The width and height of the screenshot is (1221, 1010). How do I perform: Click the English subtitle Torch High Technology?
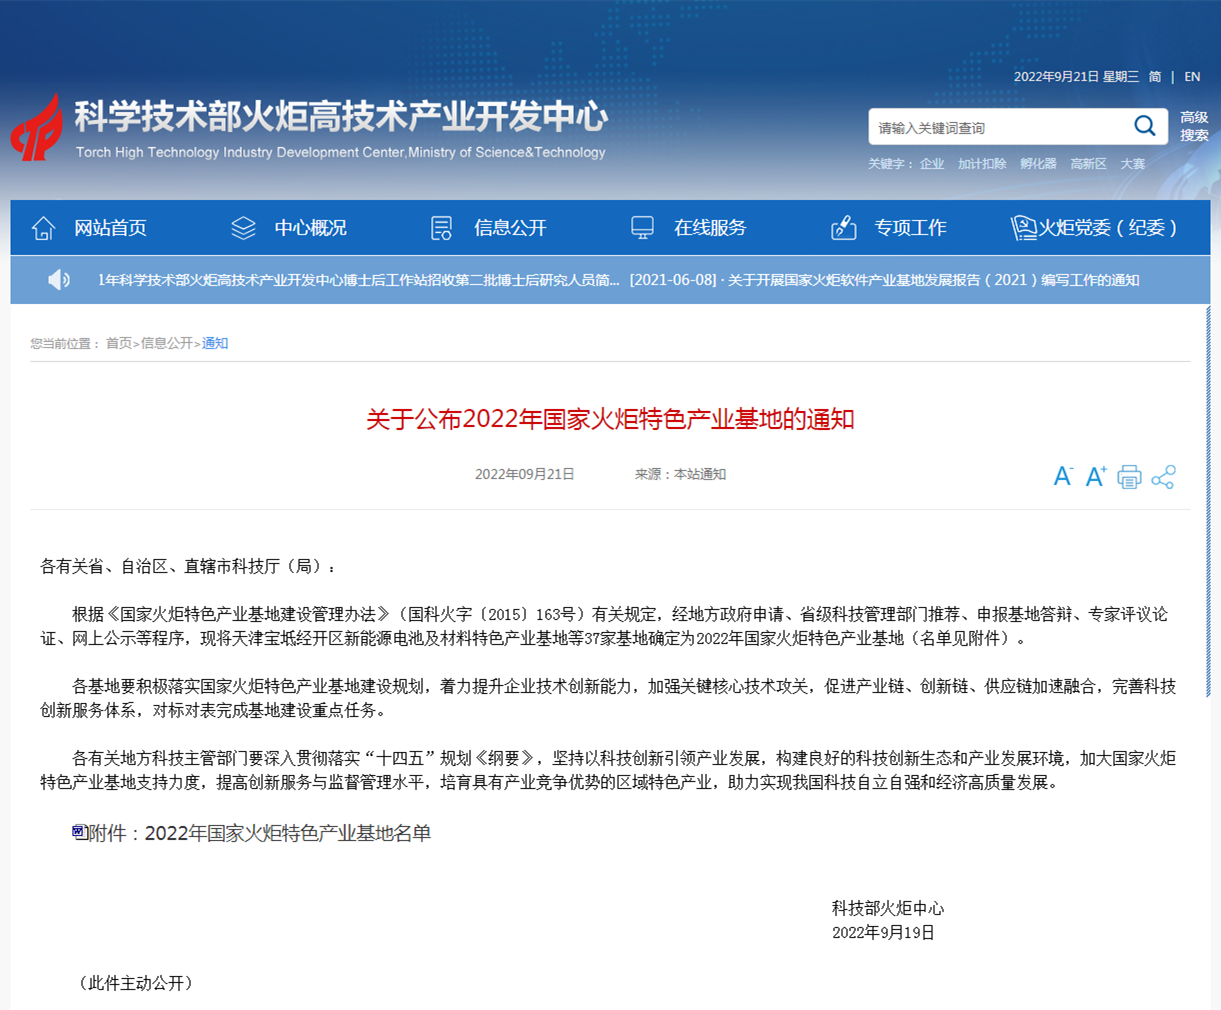(341, 152)
